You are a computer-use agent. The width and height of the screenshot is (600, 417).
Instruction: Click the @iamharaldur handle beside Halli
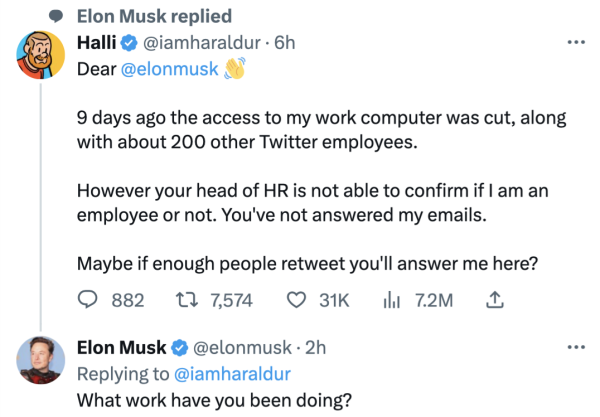point(201,44)
